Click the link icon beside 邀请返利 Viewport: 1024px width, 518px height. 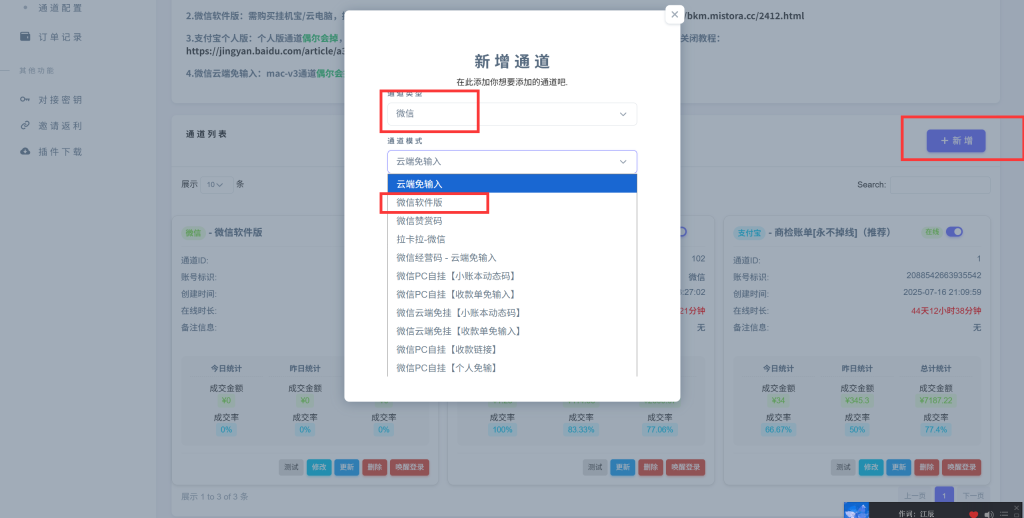tap(25, 125)
